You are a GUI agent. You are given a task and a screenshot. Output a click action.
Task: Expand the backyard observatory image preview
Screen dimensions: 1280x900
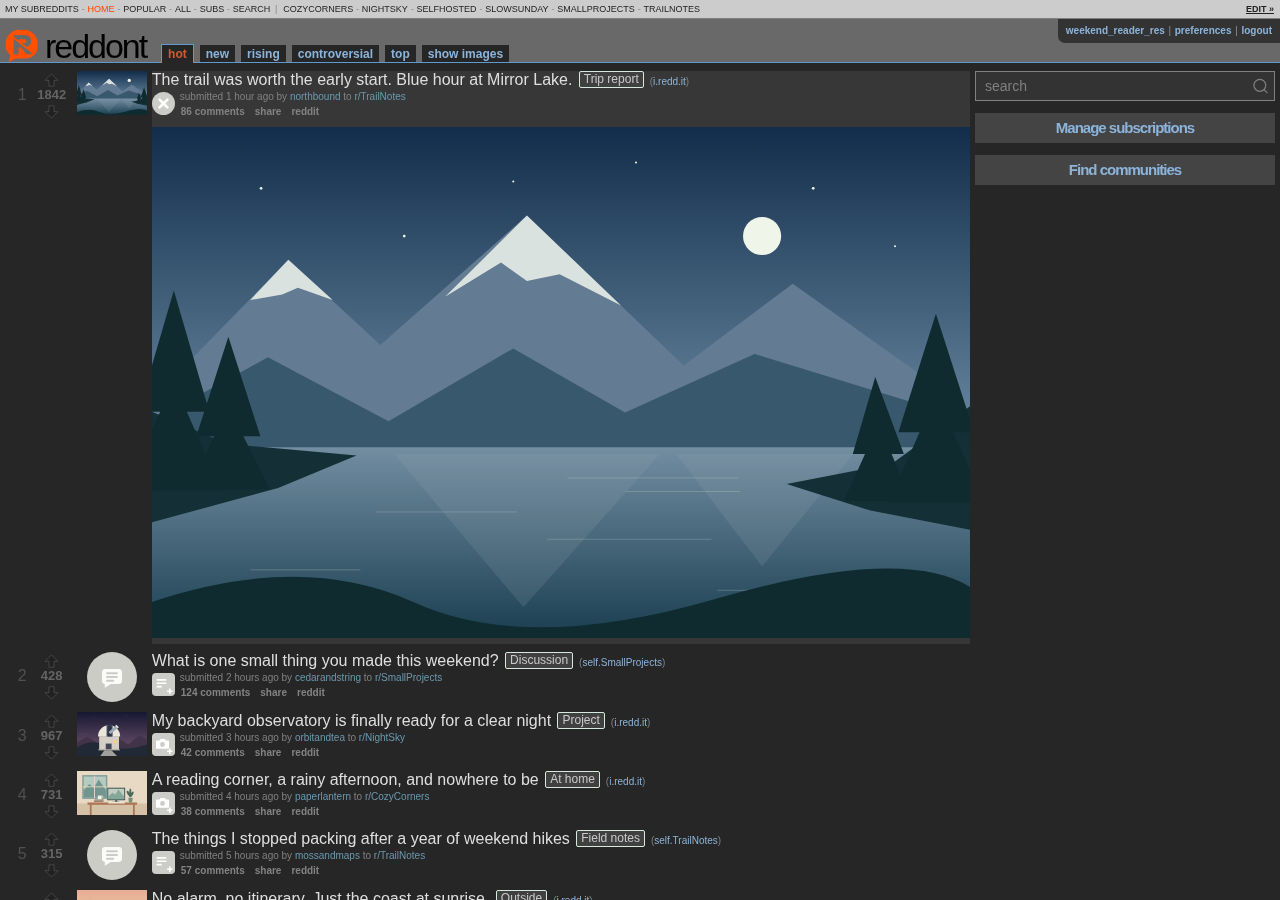pyautogui.click(x=163, y=744)
